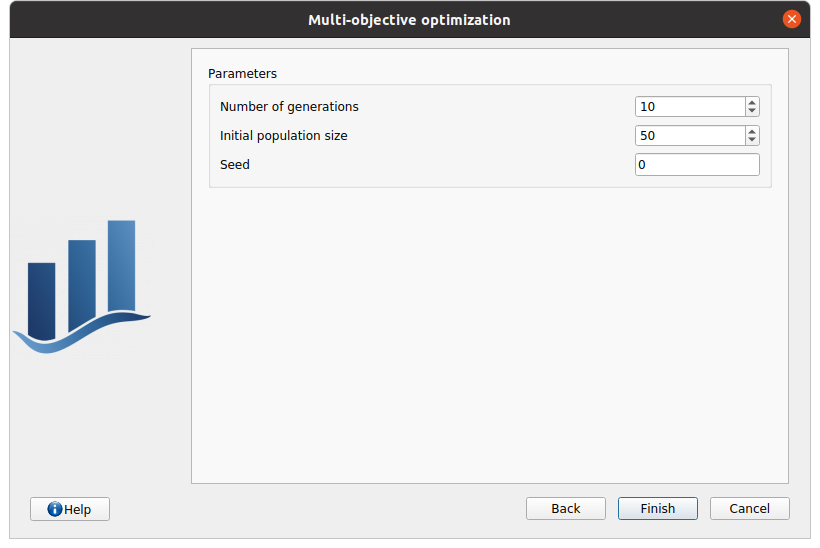This screenshot has height=548, width=820.
Task: Cancel the optimization wizard
Action: [x=749, y=509]
